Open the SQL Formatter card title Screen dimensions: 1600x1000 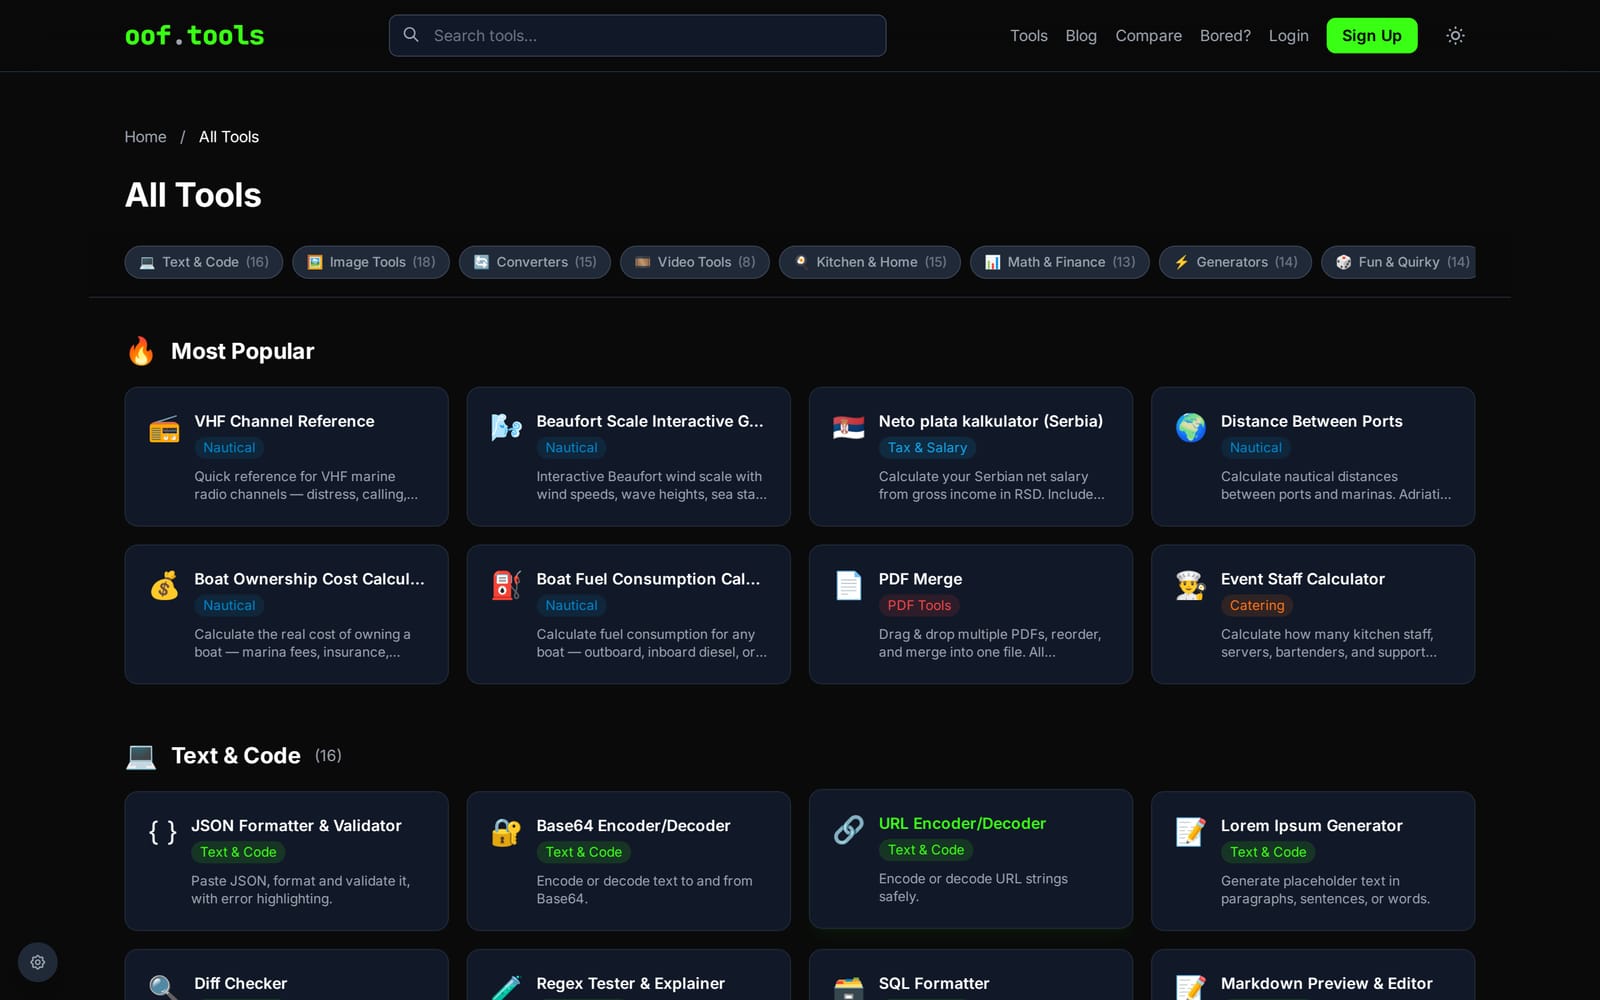point(933,984)
